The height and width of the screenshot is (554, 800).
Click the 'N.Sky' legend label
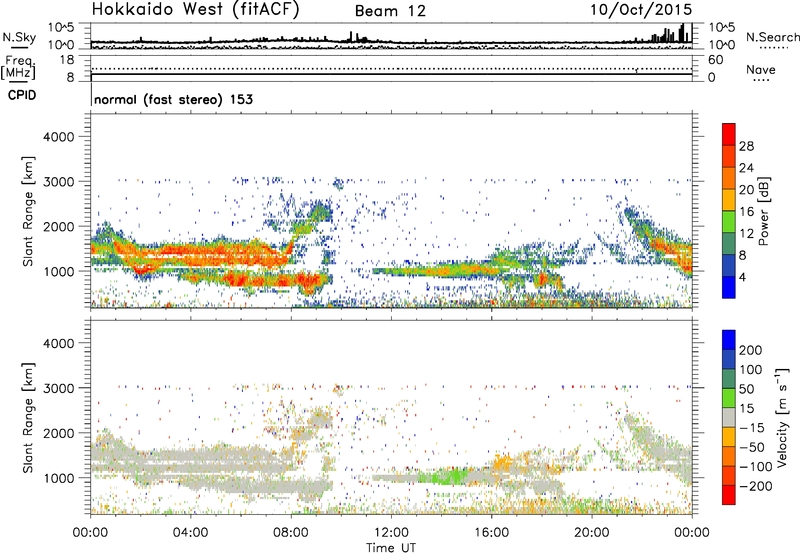[x=19, y=37]
